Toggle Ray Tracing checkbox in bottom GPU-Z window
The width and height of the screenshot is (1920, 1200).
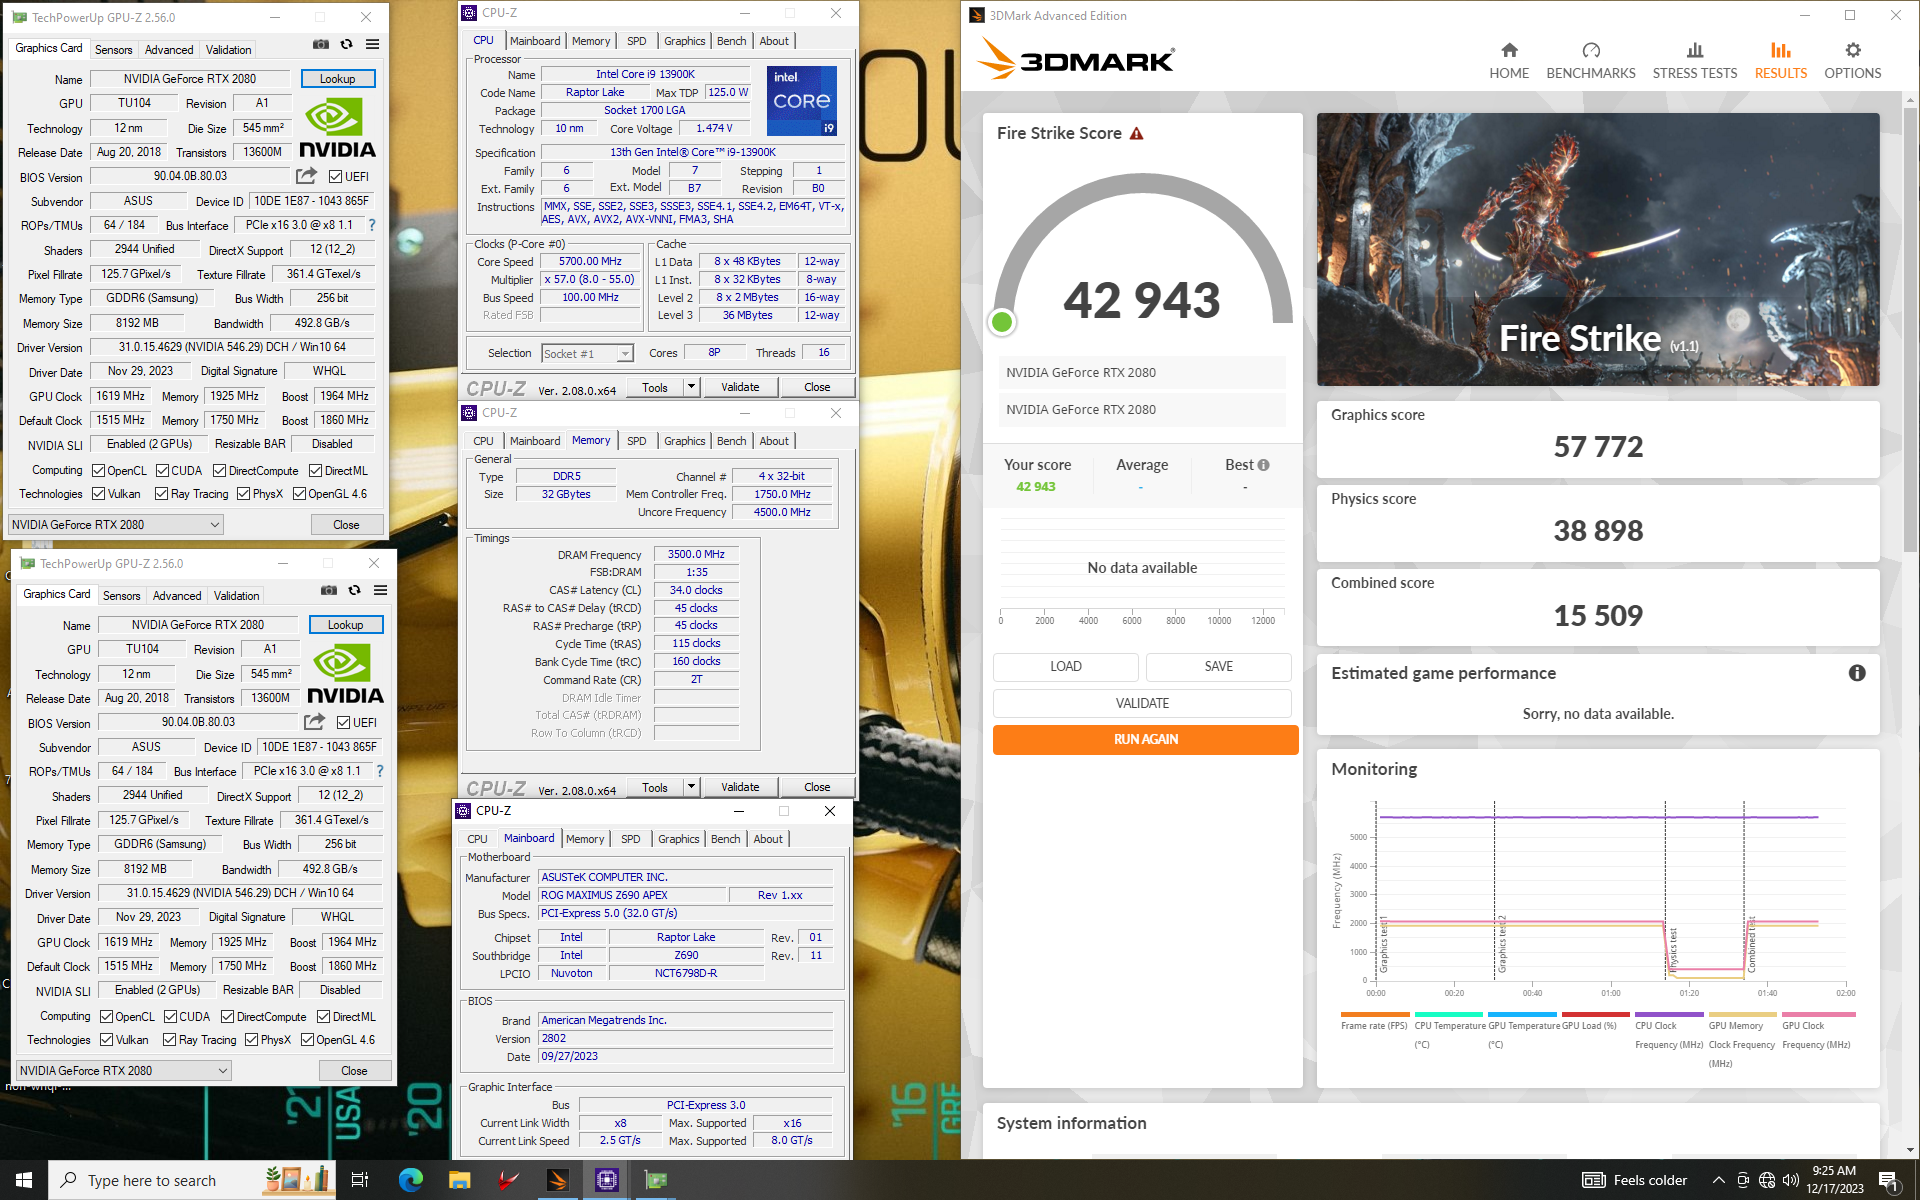[170, 1040]
